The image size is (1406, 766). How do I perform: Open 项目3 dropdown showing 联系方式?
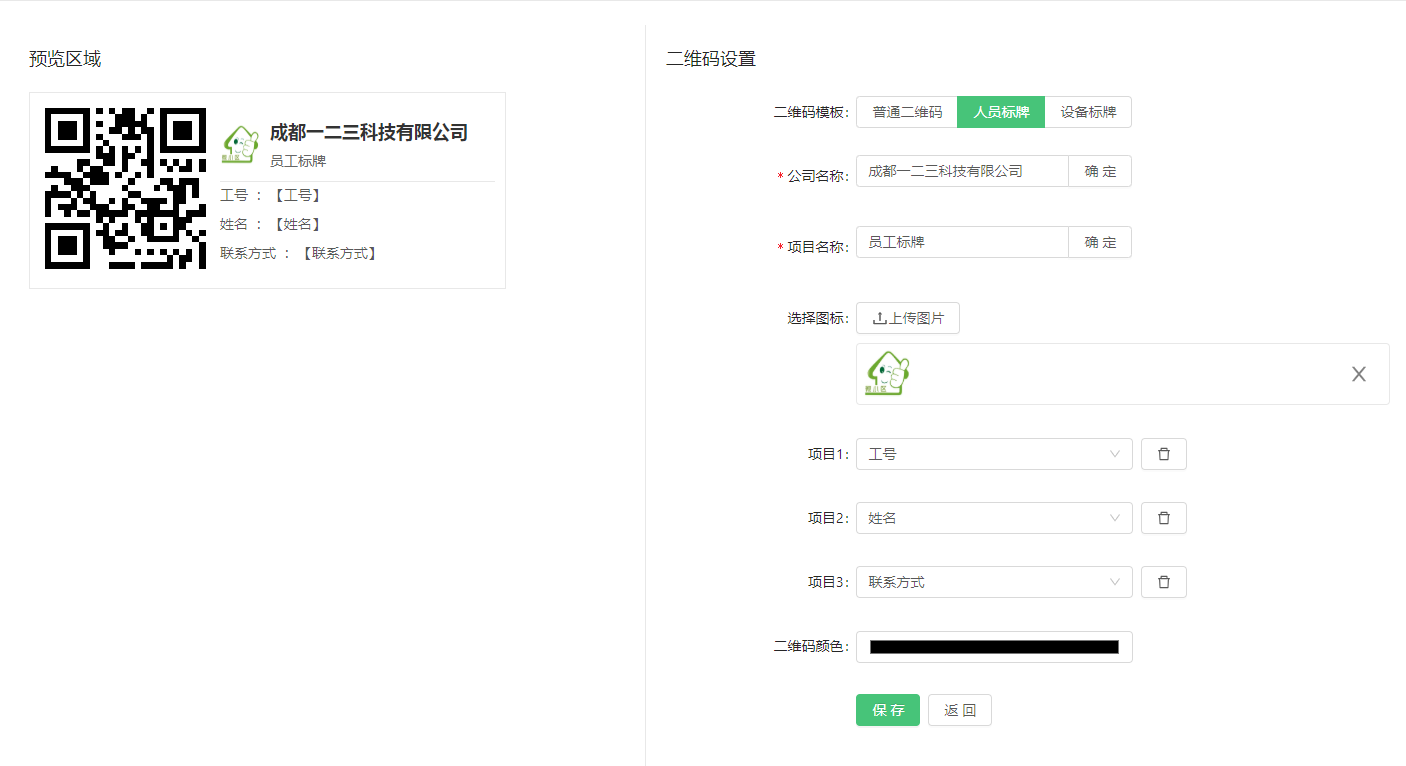pyautogui.click(x=994, y=582)
